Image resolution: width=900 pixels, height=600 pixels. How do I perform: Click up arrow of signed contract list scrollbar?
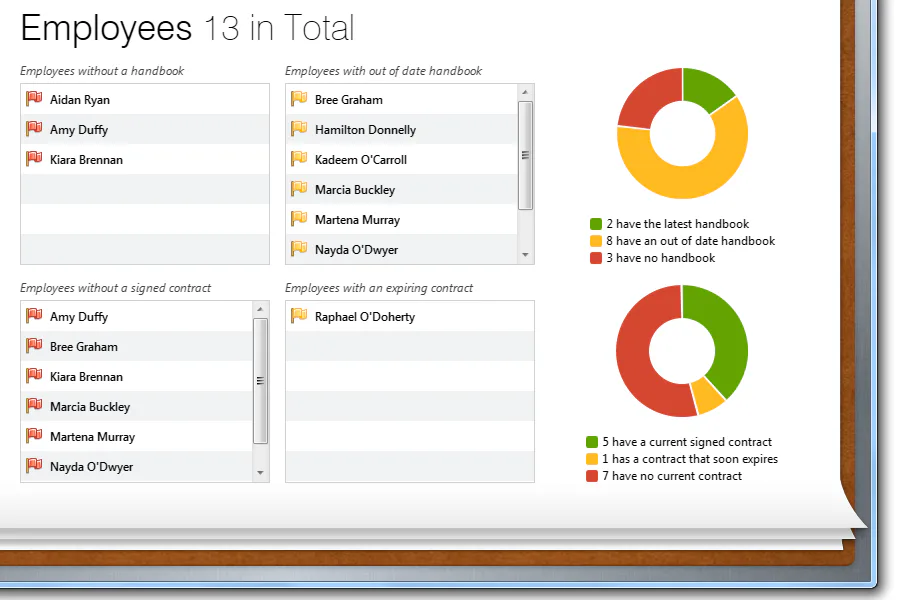coord(260,309)
